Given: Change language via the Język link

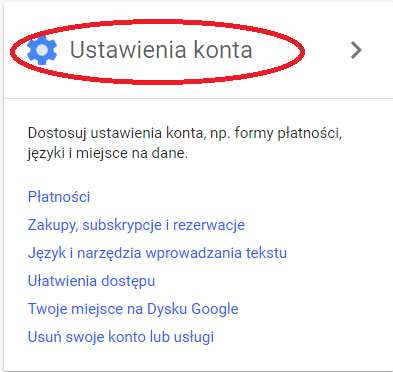Looking at the screenshot, I should click(x=157, y=253).
